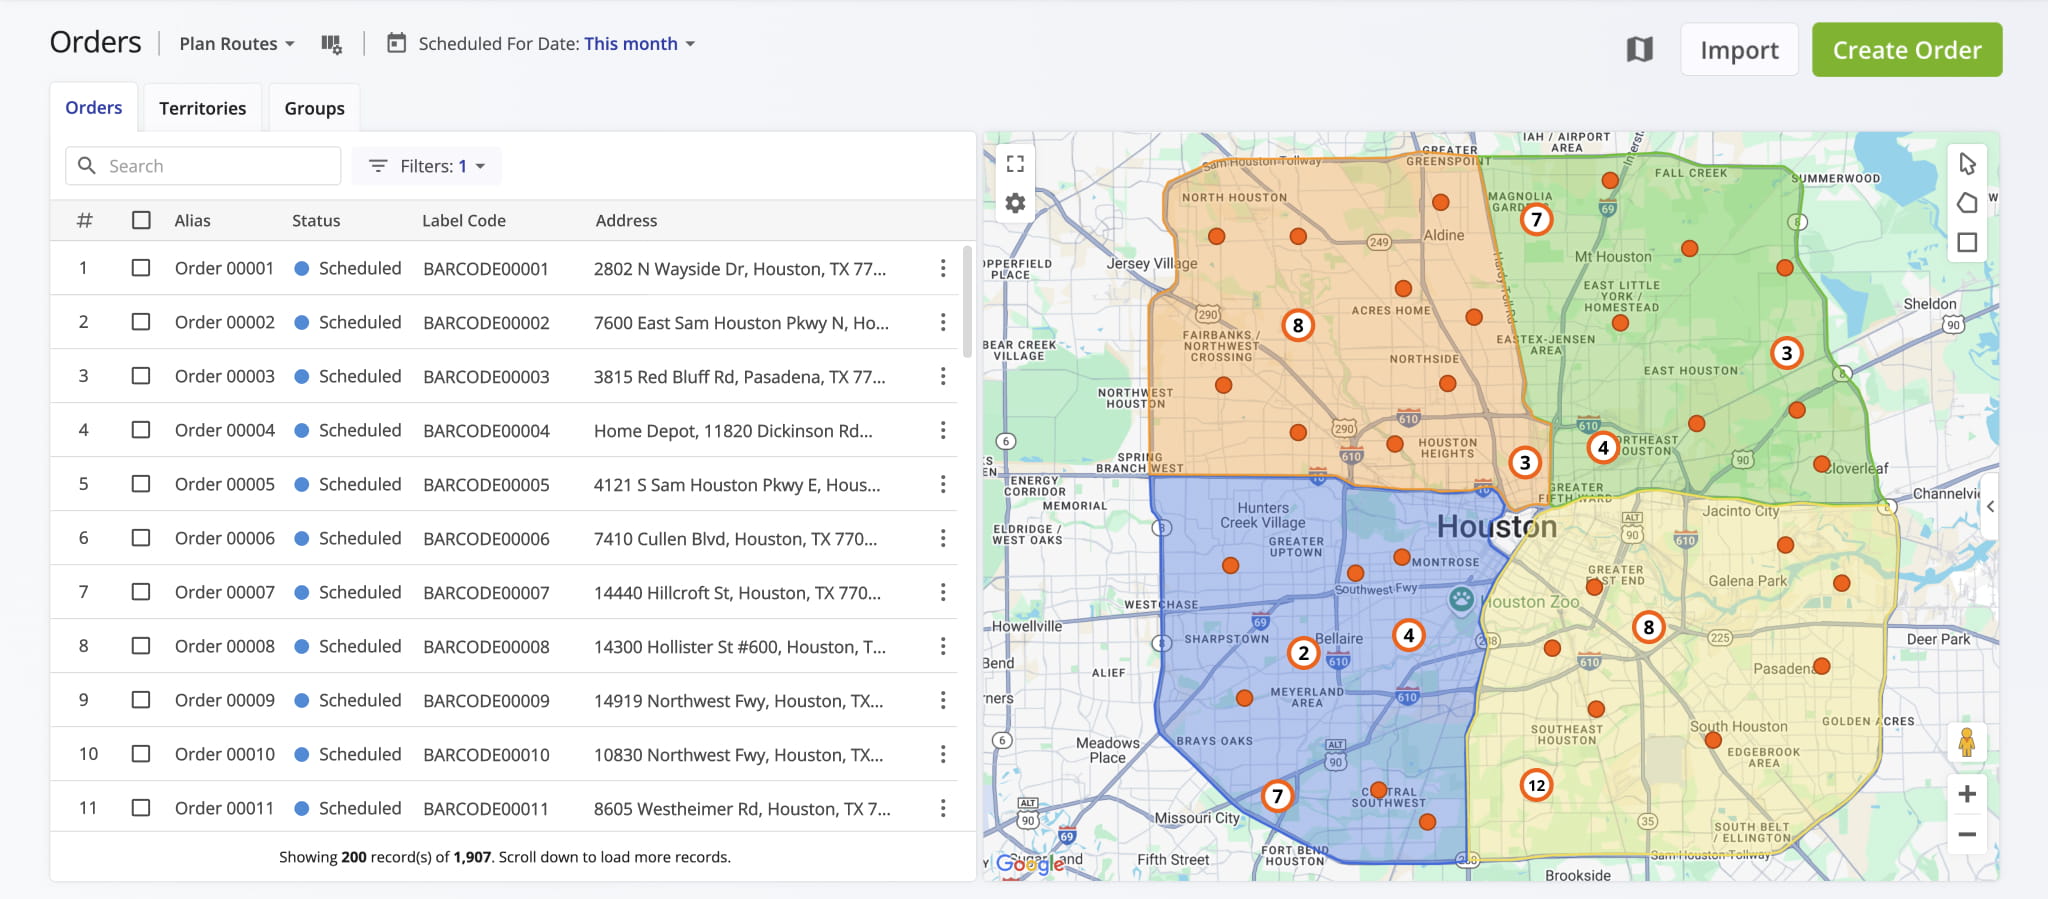Select the checkbox for Order 00006

[141, 538]
